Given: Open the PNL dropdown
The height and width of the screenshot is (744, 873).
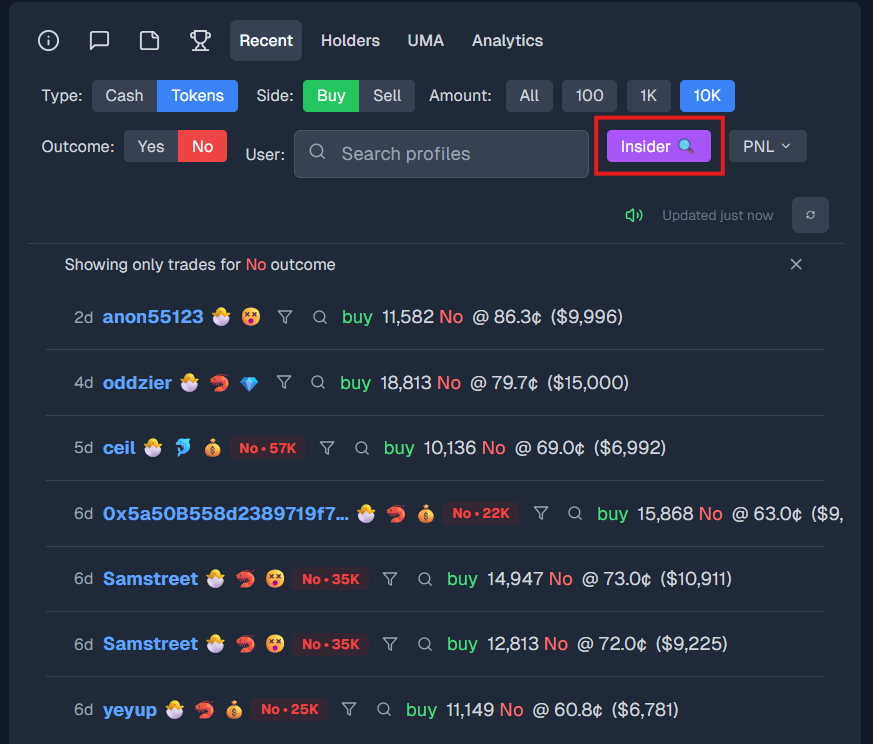Looking at the screenshot, I should coord(767,146).
